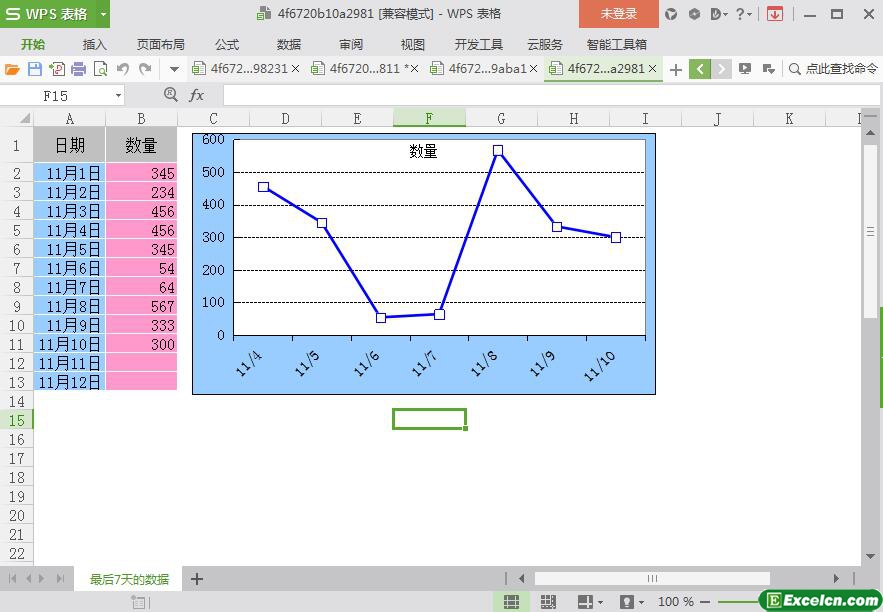Expand the WPS 表格 application menu arrow

click(x=103, y=14)
